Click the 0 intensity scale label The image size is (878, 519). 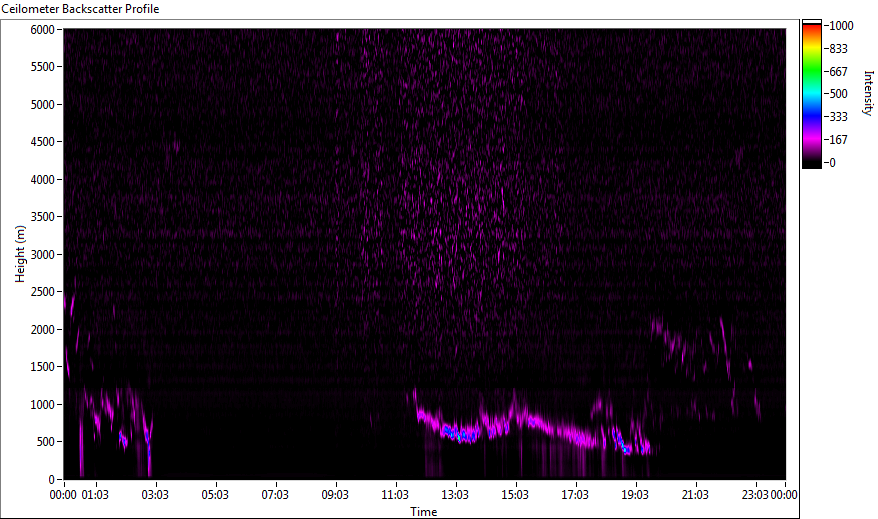pos(833,163)
